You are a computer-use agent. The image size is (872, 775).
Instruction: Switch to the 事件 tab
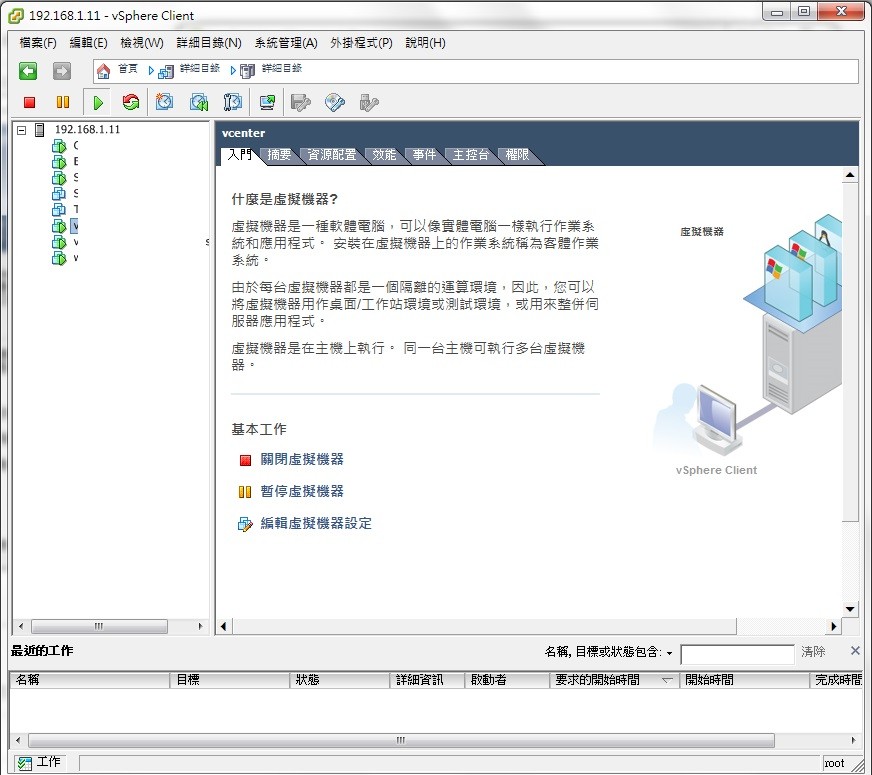click(424, 155)
